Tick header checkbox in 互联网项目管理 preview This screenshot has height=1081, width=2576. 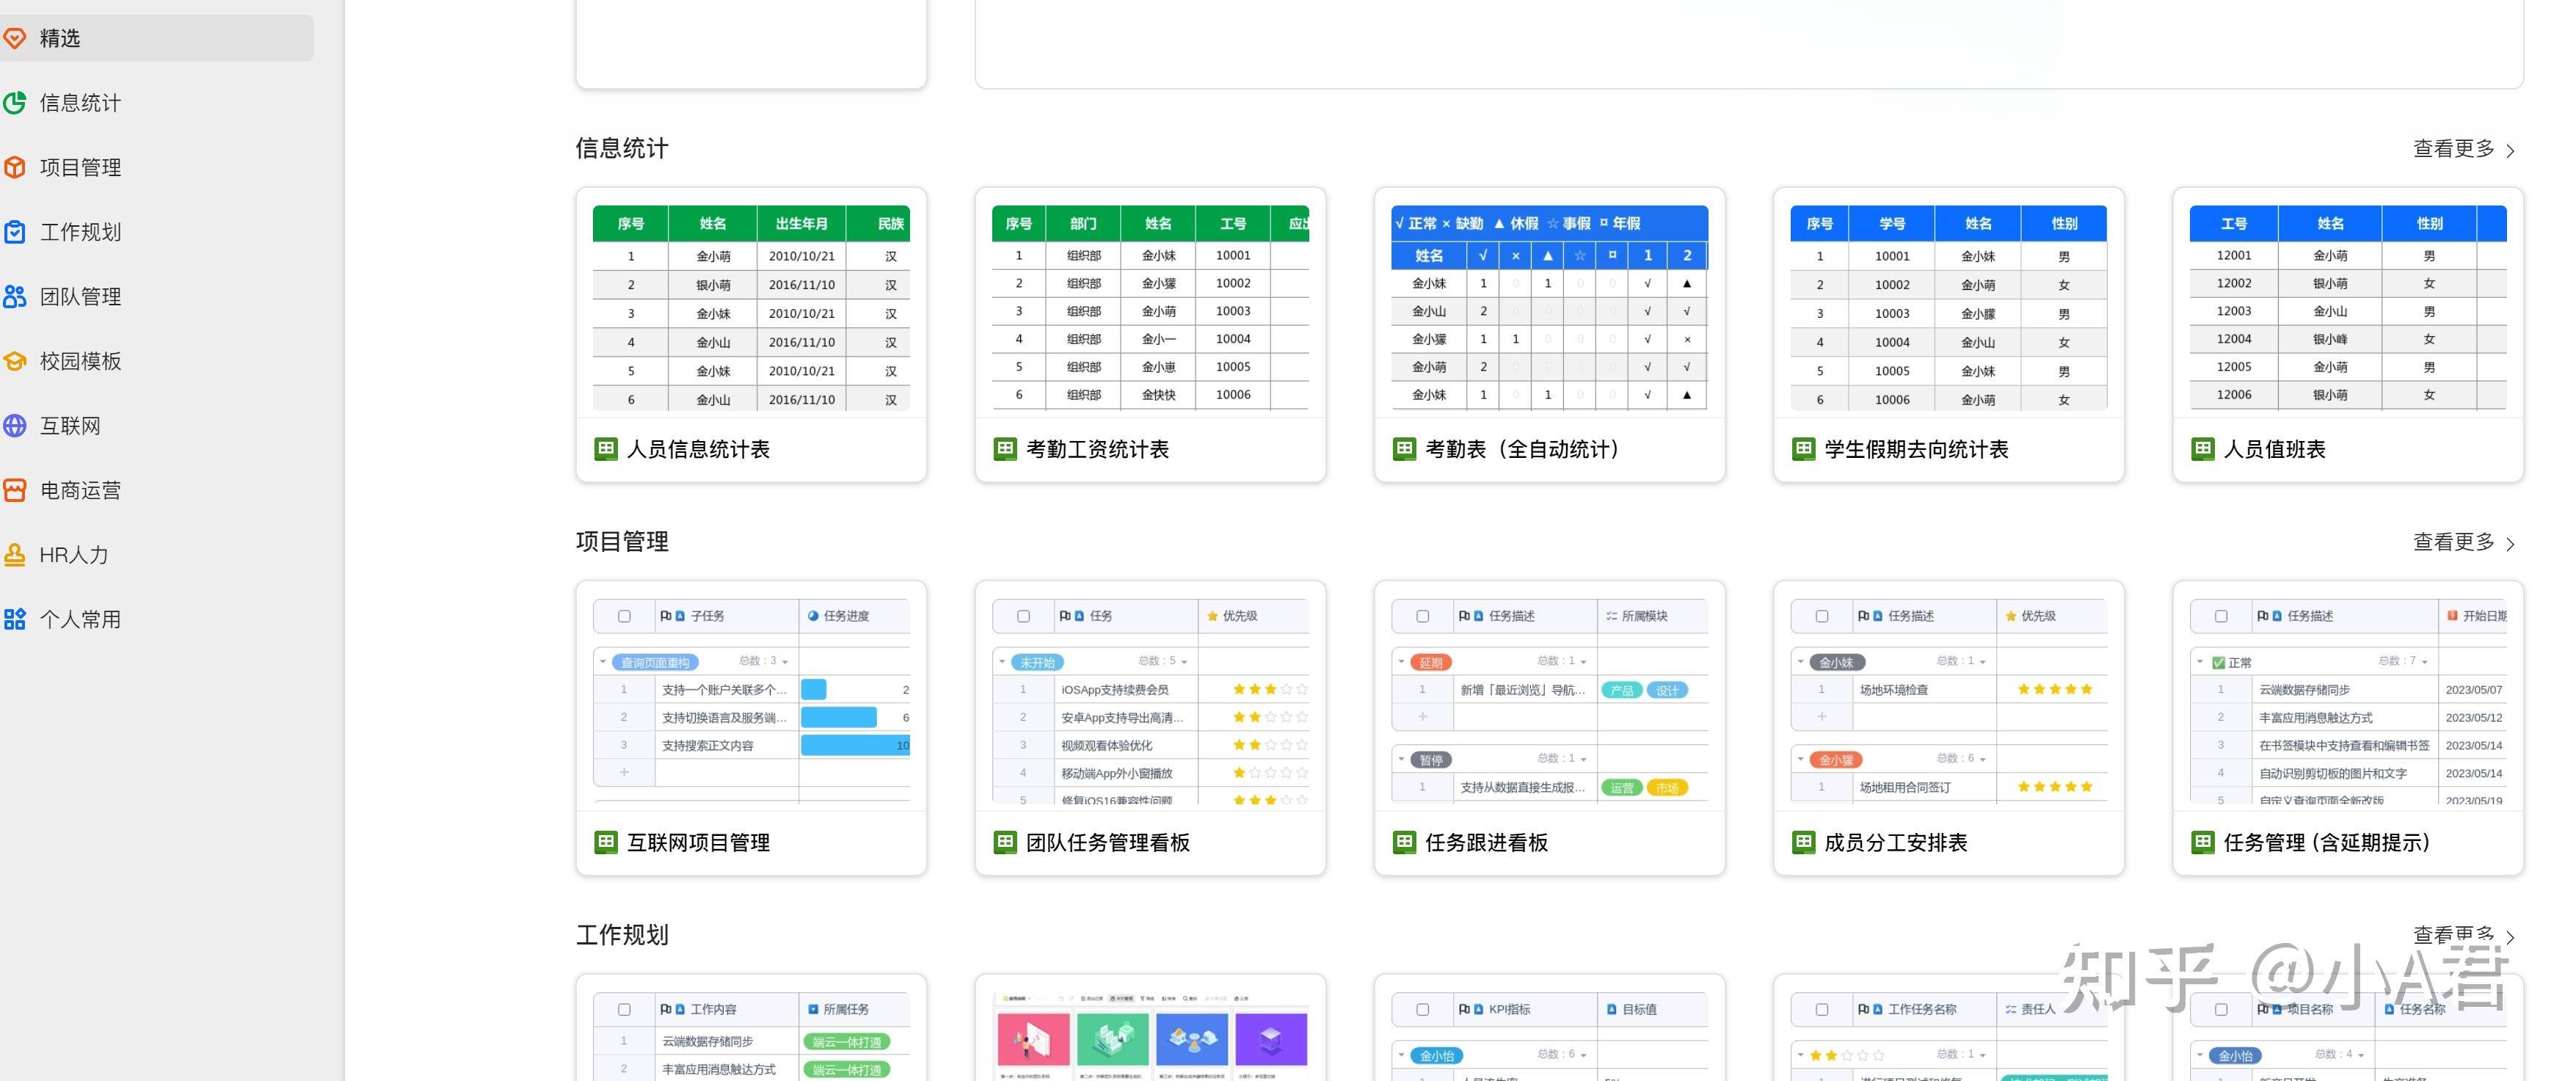click(624, 616)
